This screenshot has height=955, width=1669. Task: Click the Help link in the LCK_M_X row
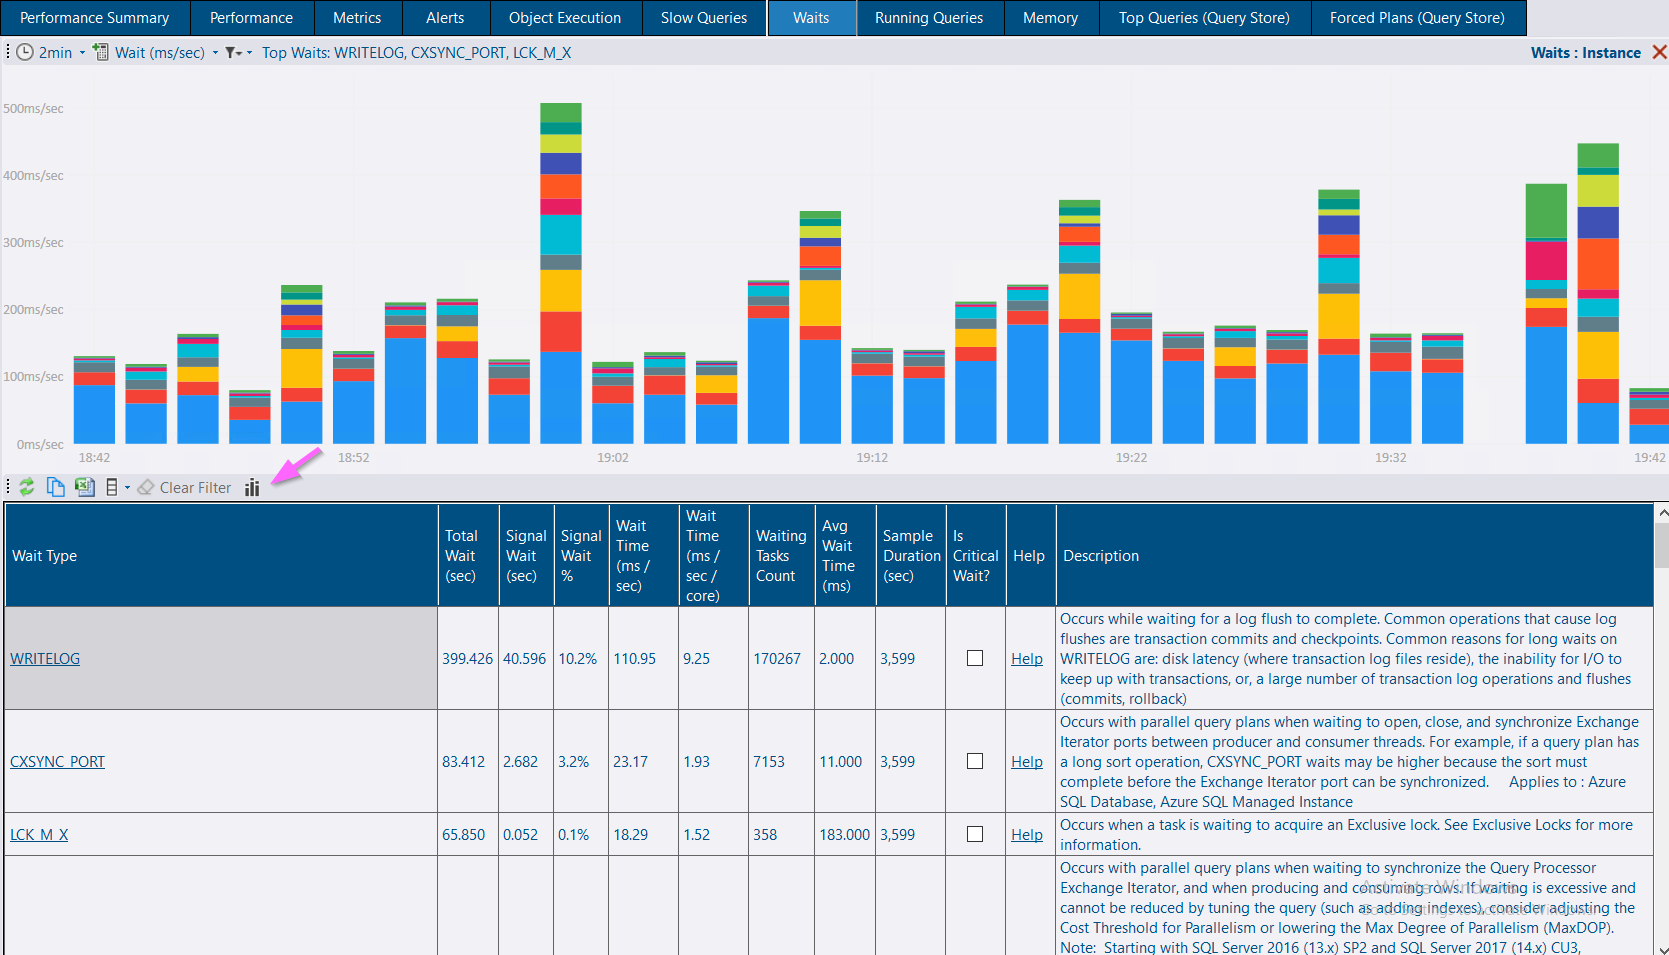click(1026, 835)
